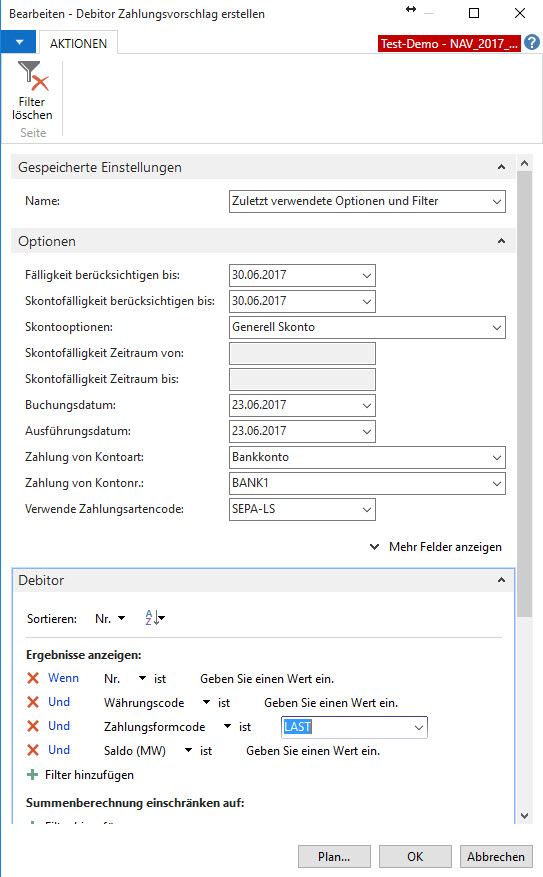Open the Verwende Zahlungsartencode dropdown
543x877 pixels.
click(367, 510)
